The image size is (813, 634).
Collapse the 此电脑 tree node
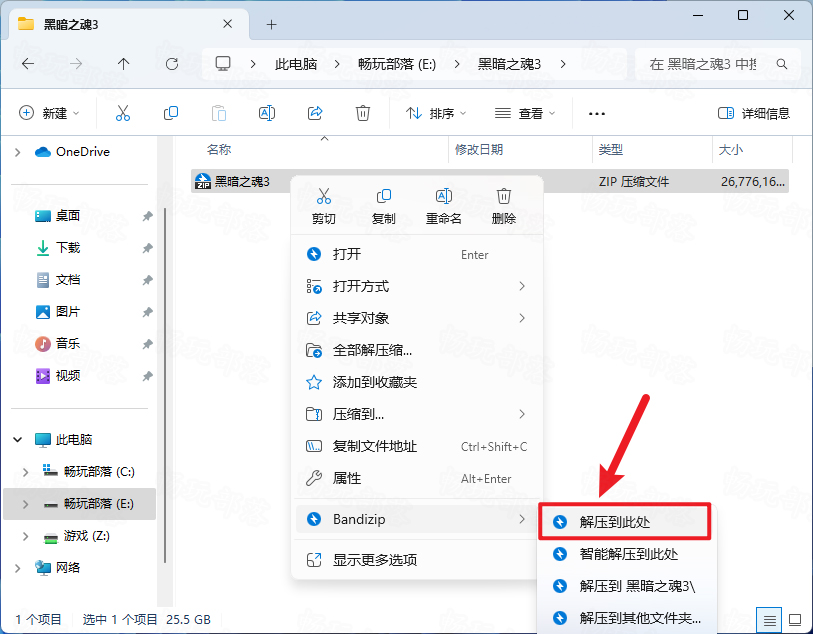pos(18,440)
